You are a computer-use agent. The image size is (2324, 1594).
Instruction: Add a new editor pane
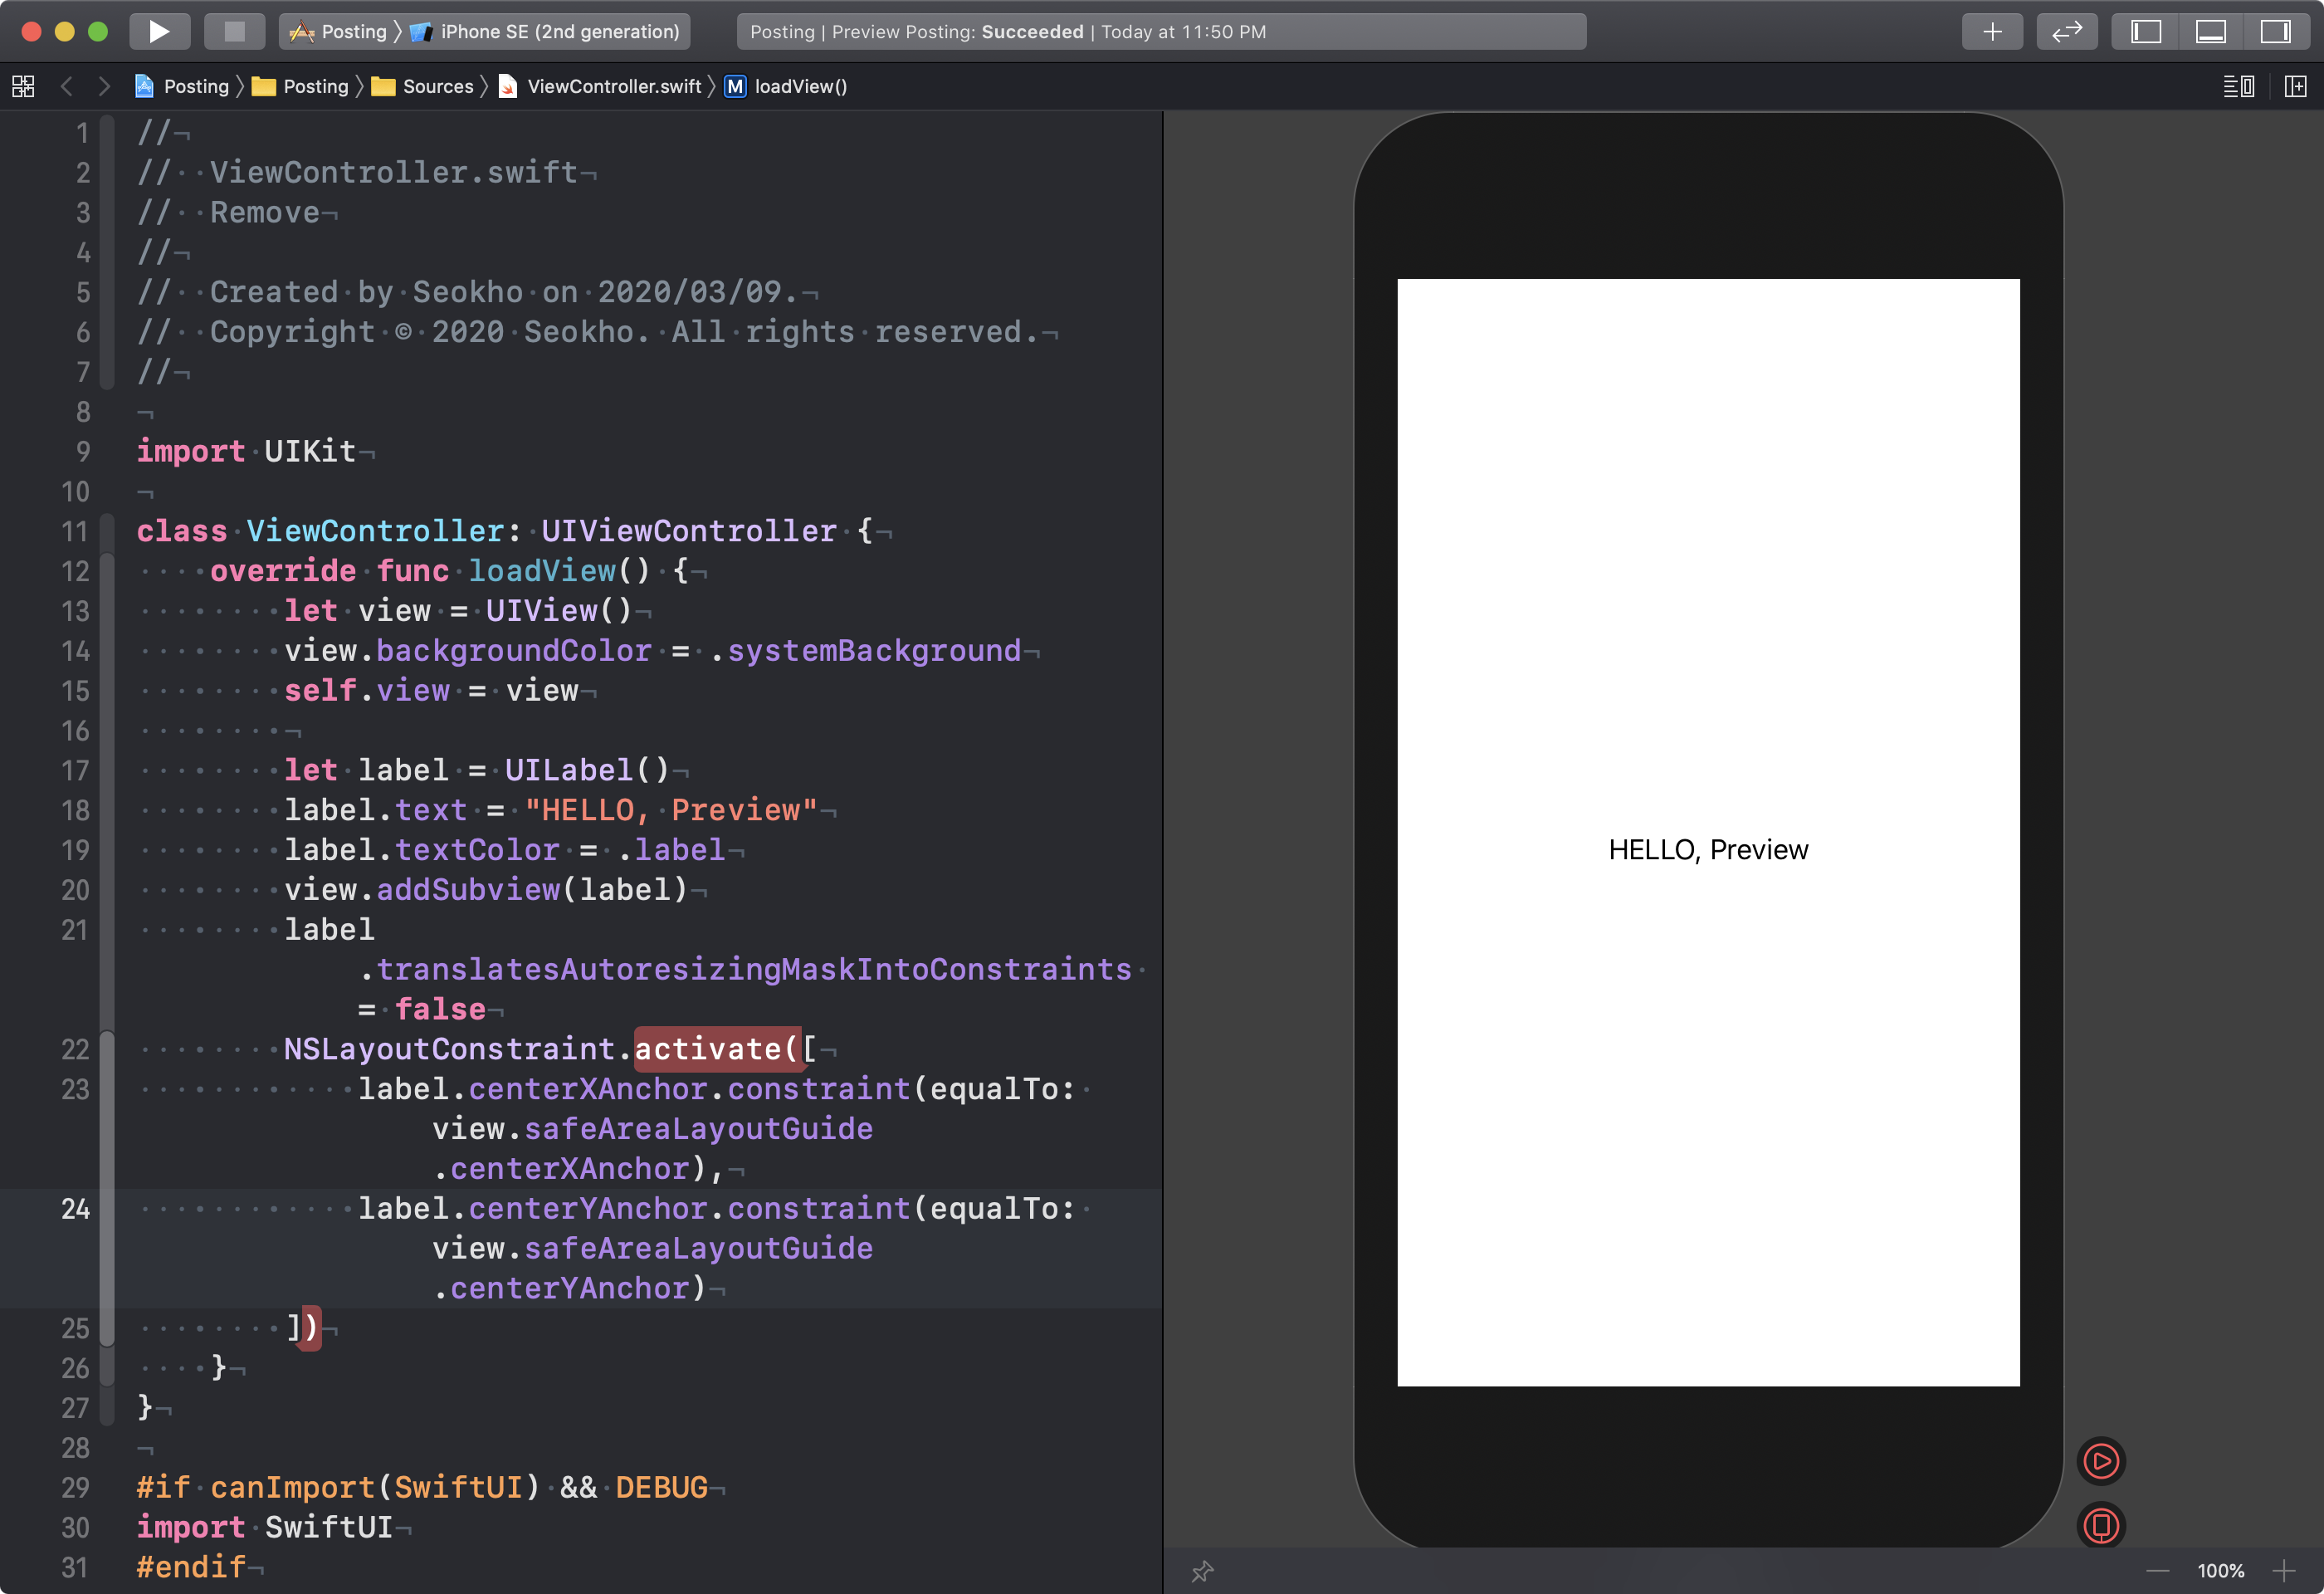(x=2295, y=86)
